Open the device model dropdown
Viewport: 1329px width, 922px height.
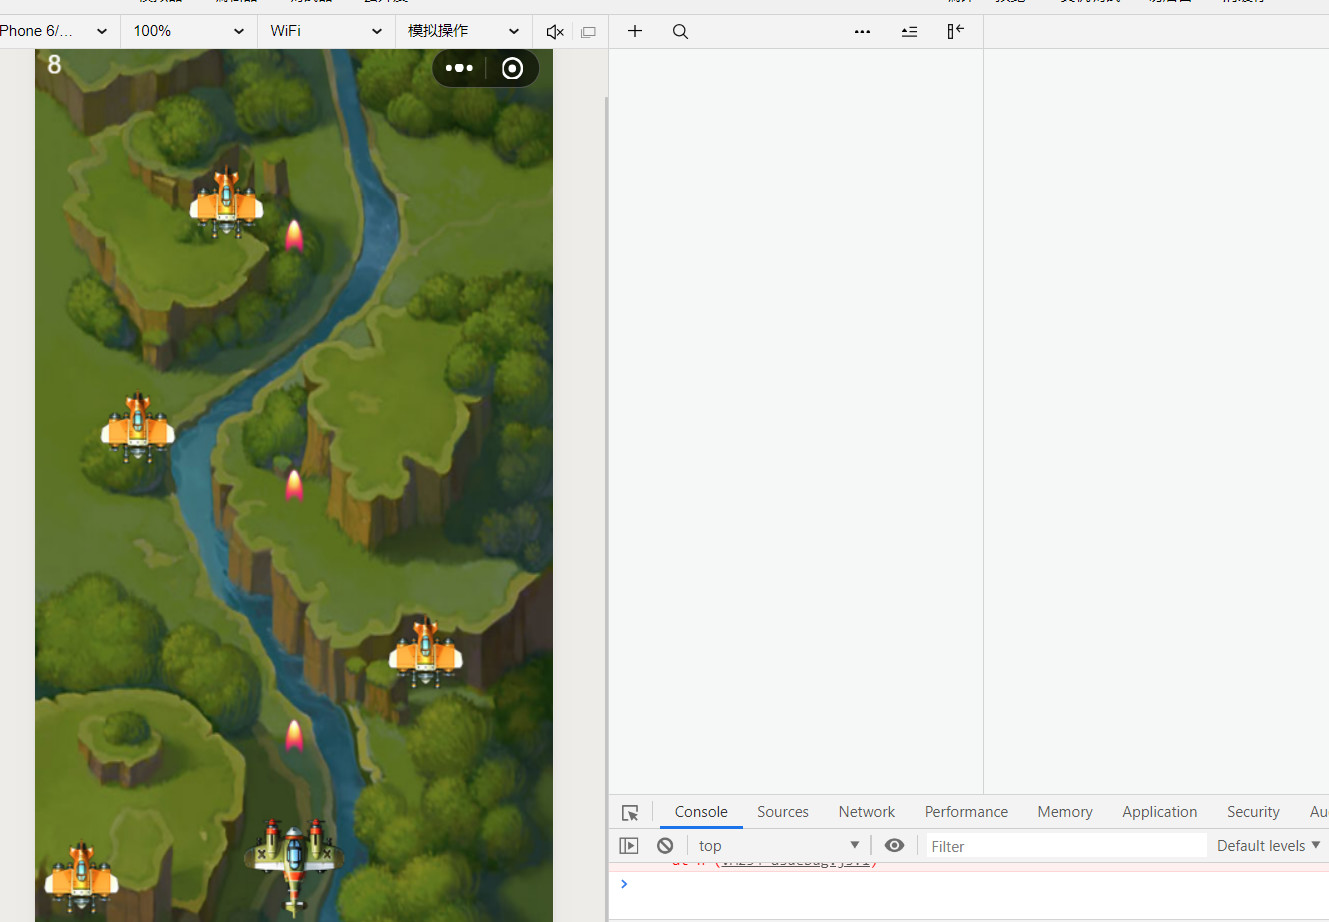point(55,31)
